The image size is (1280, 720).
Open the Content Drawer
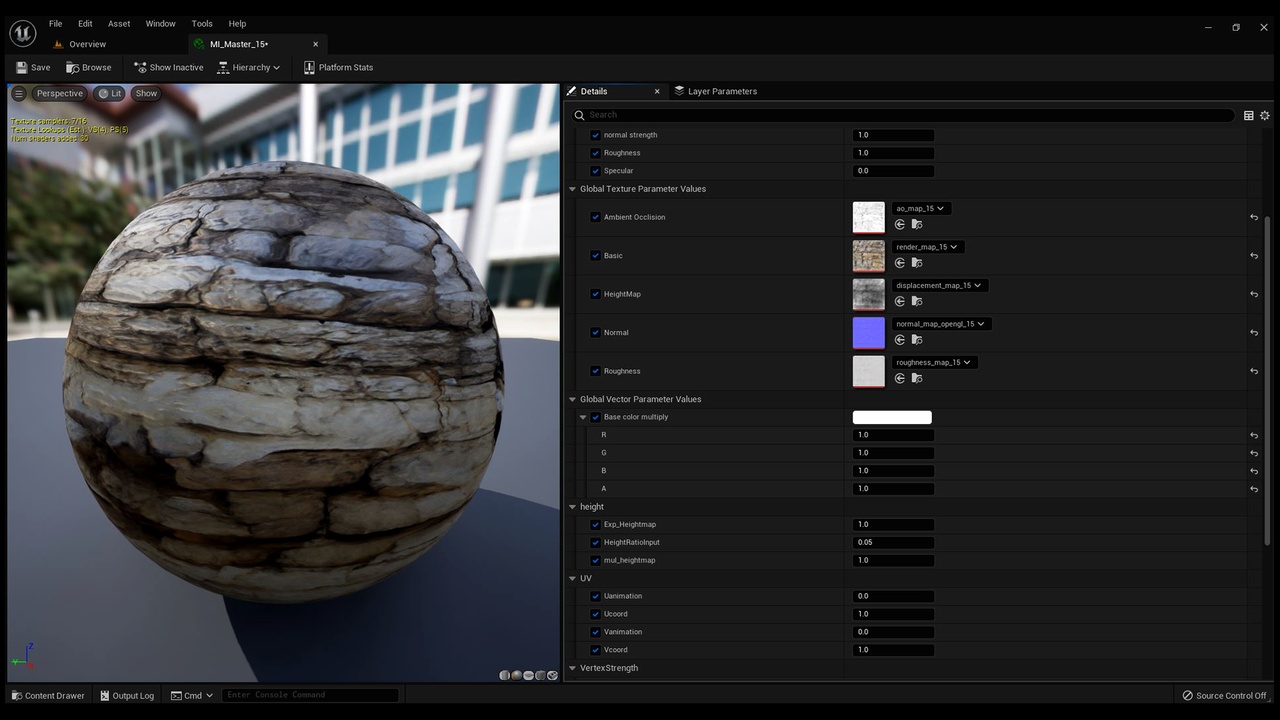coord(48,695)
